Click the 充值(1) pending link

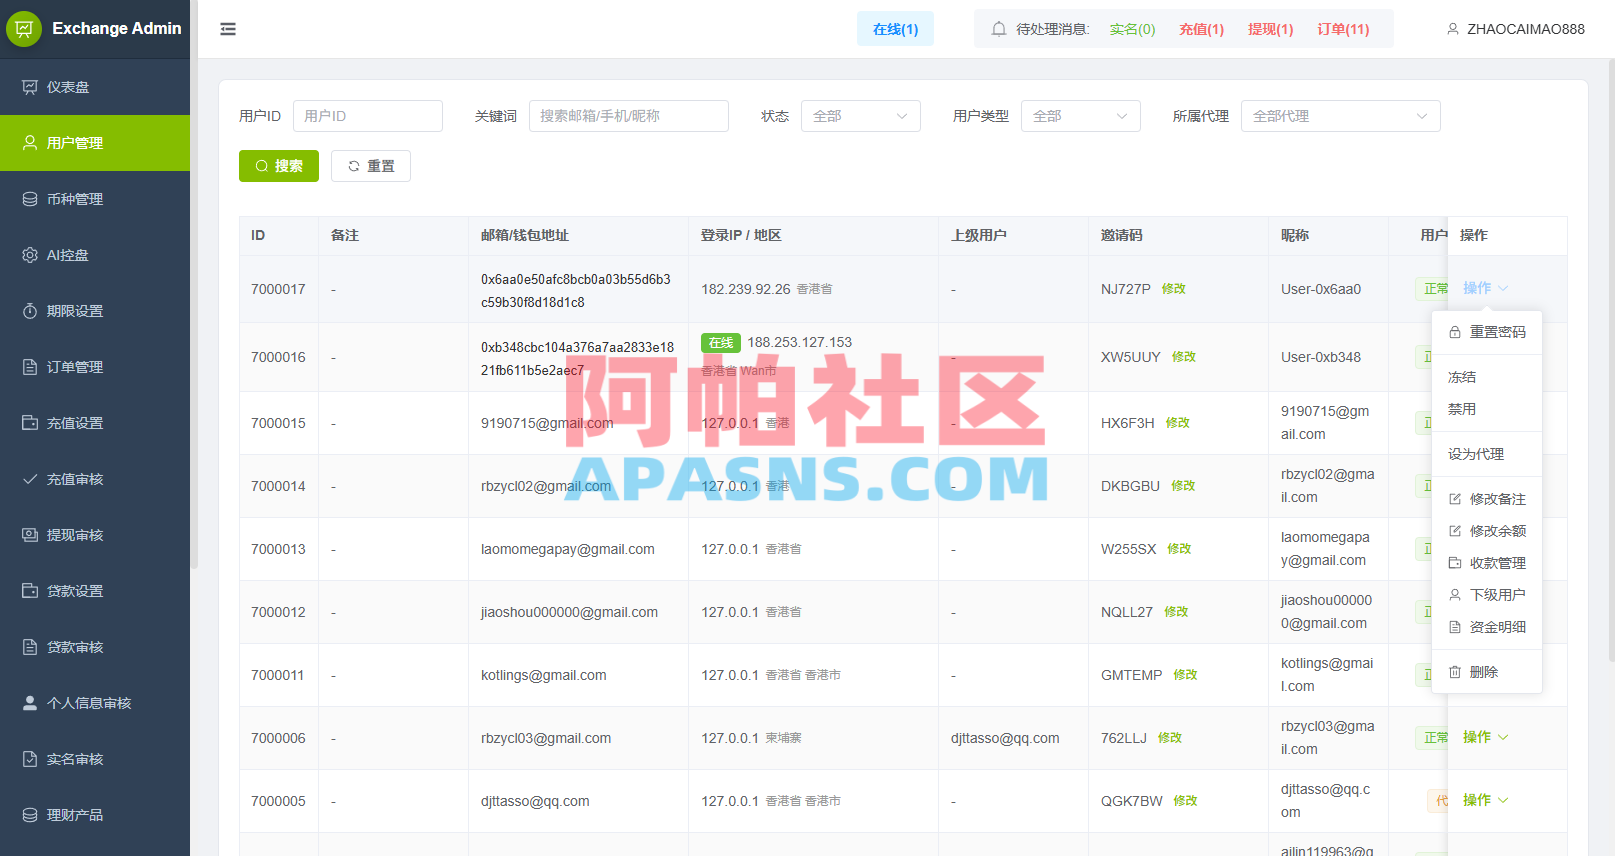coord(1201,29)
